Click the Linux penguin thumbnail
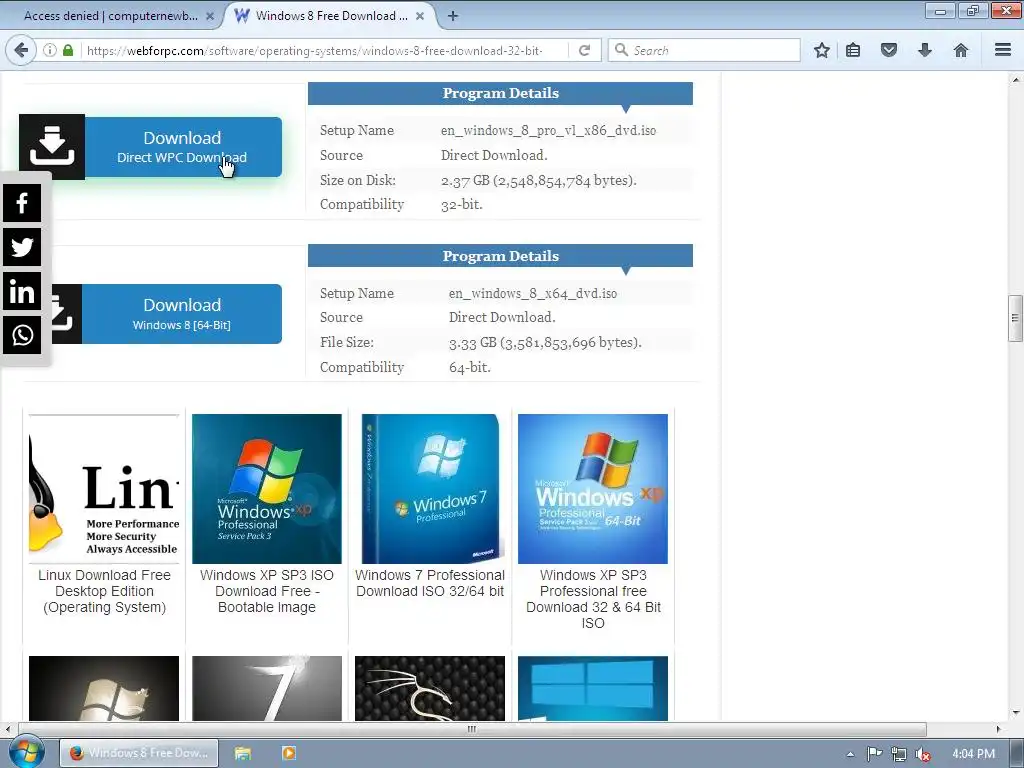Image resolution: width=1024 pixels, height=768 pixels. (x=104, y=488)
